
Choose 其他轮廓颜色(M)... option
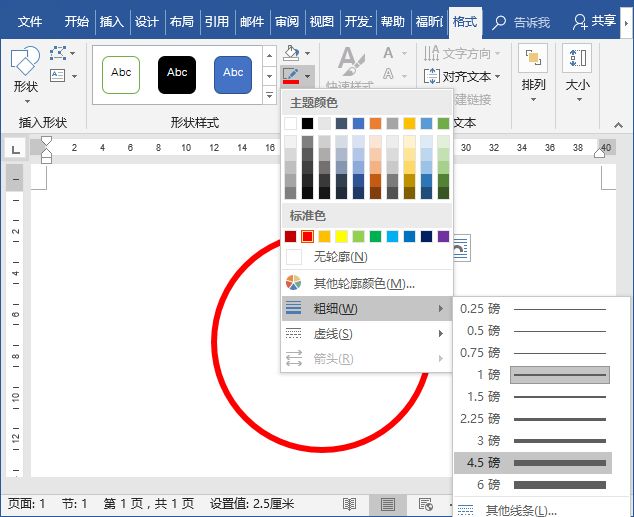coord(366,283)
